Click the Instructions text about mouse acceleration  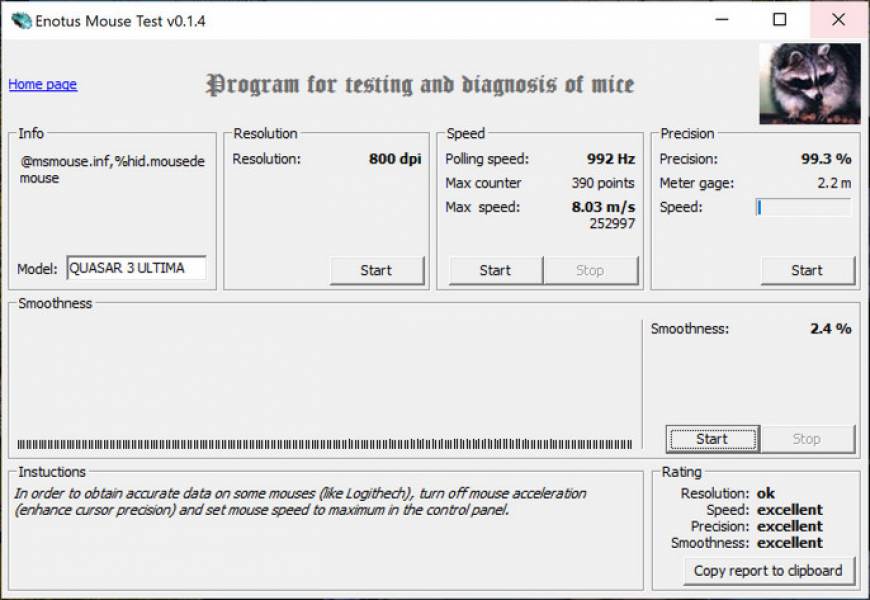coord(300,500)
